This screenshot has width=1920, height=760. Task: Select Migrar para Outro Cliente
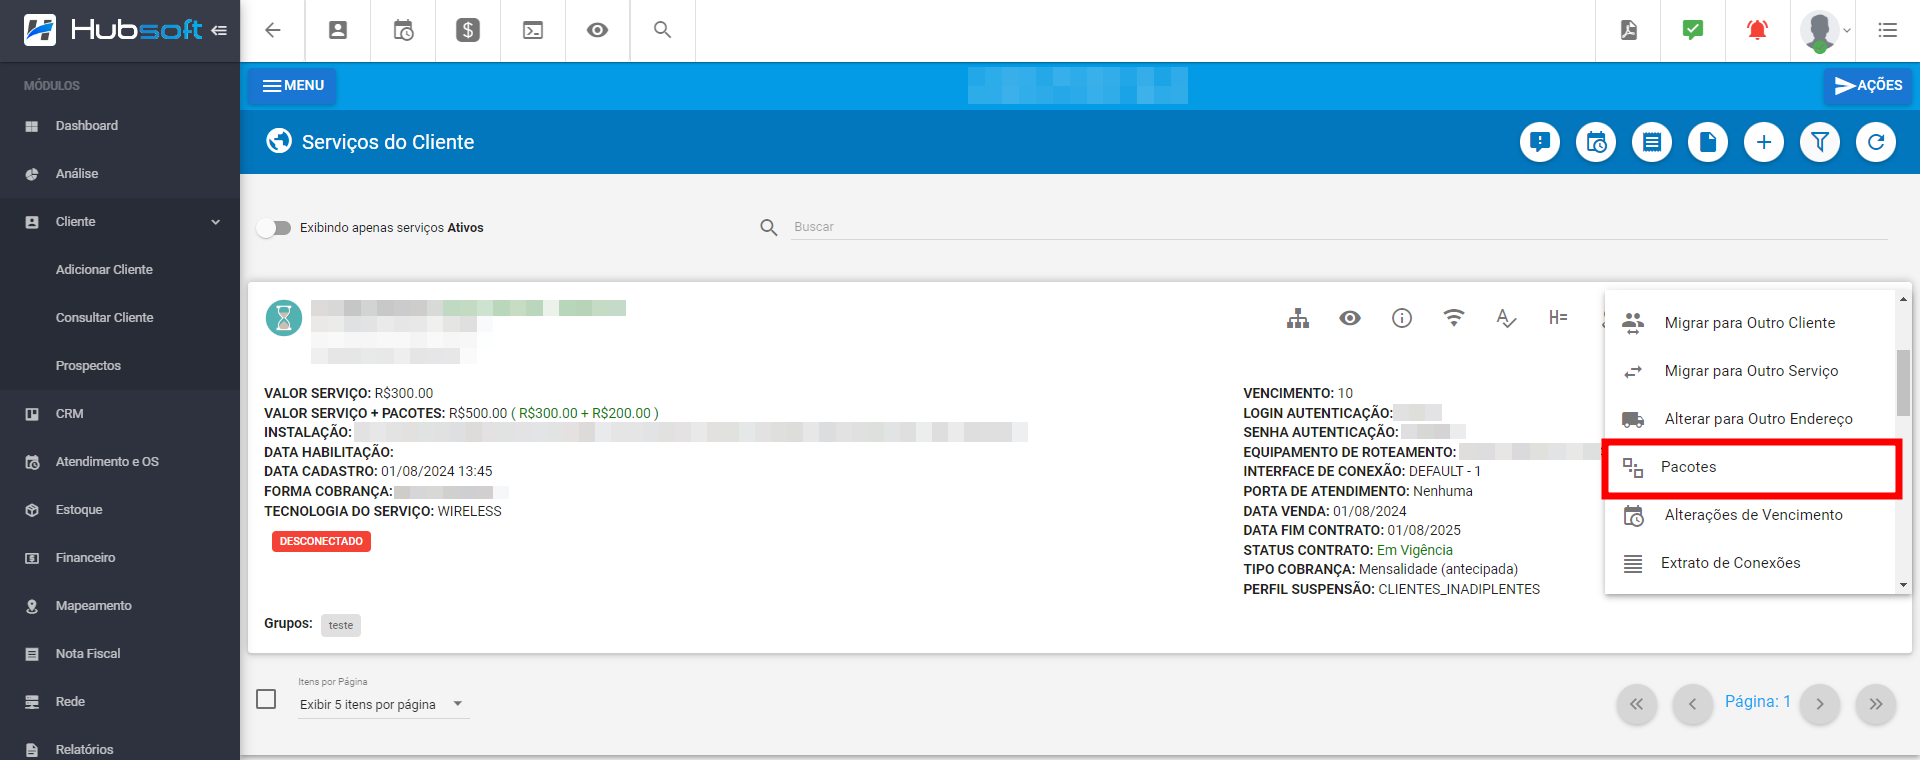click(1750, 323)
